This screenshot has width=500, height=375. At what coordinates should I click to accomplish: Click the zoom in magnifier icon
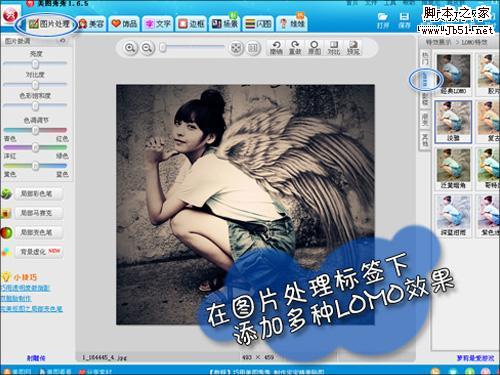130,48
